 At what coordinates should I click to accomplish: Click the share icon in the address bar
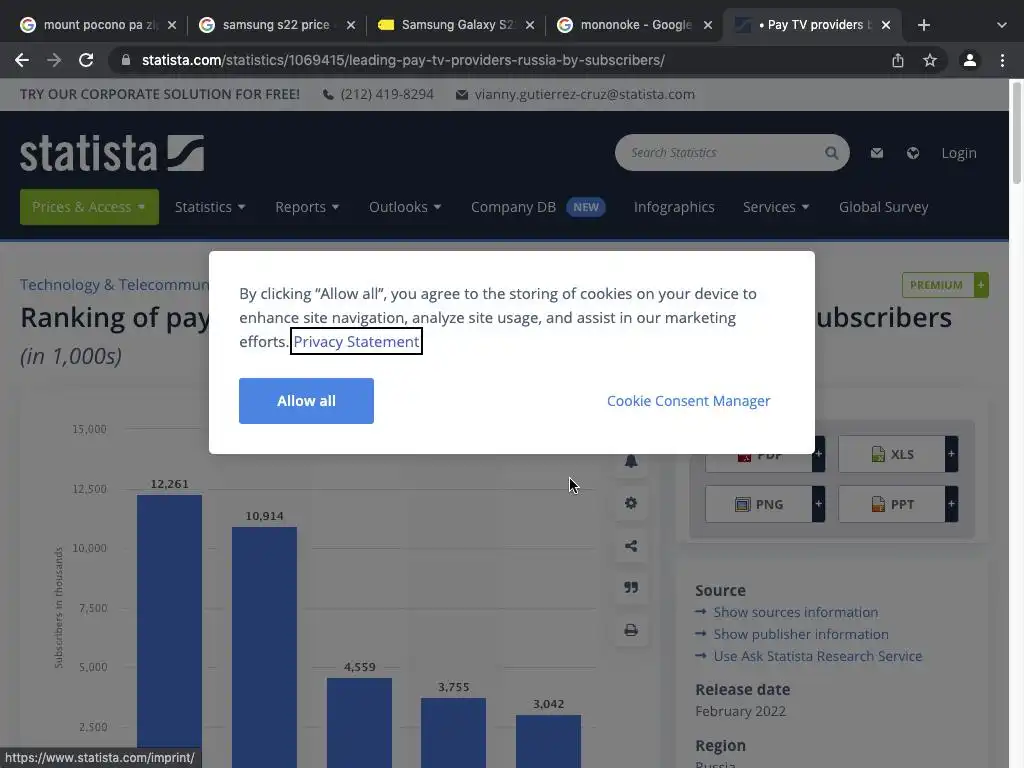coord(898,60)
